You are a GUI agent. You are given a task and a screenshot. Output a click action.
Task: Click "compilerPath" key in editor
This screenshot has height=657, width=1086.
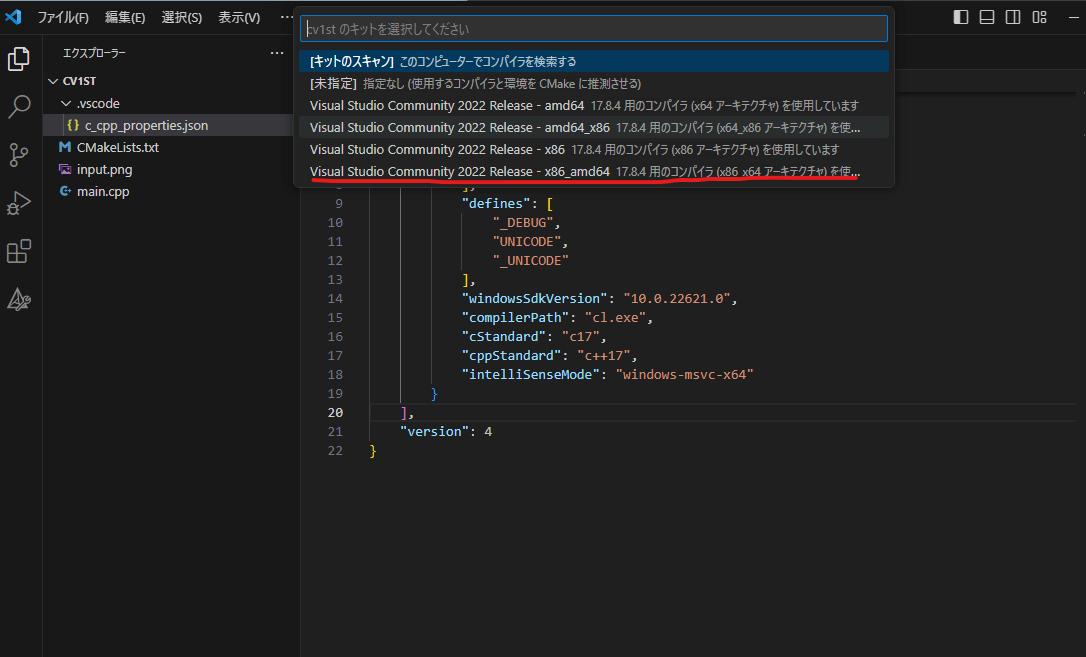point(515,318)
